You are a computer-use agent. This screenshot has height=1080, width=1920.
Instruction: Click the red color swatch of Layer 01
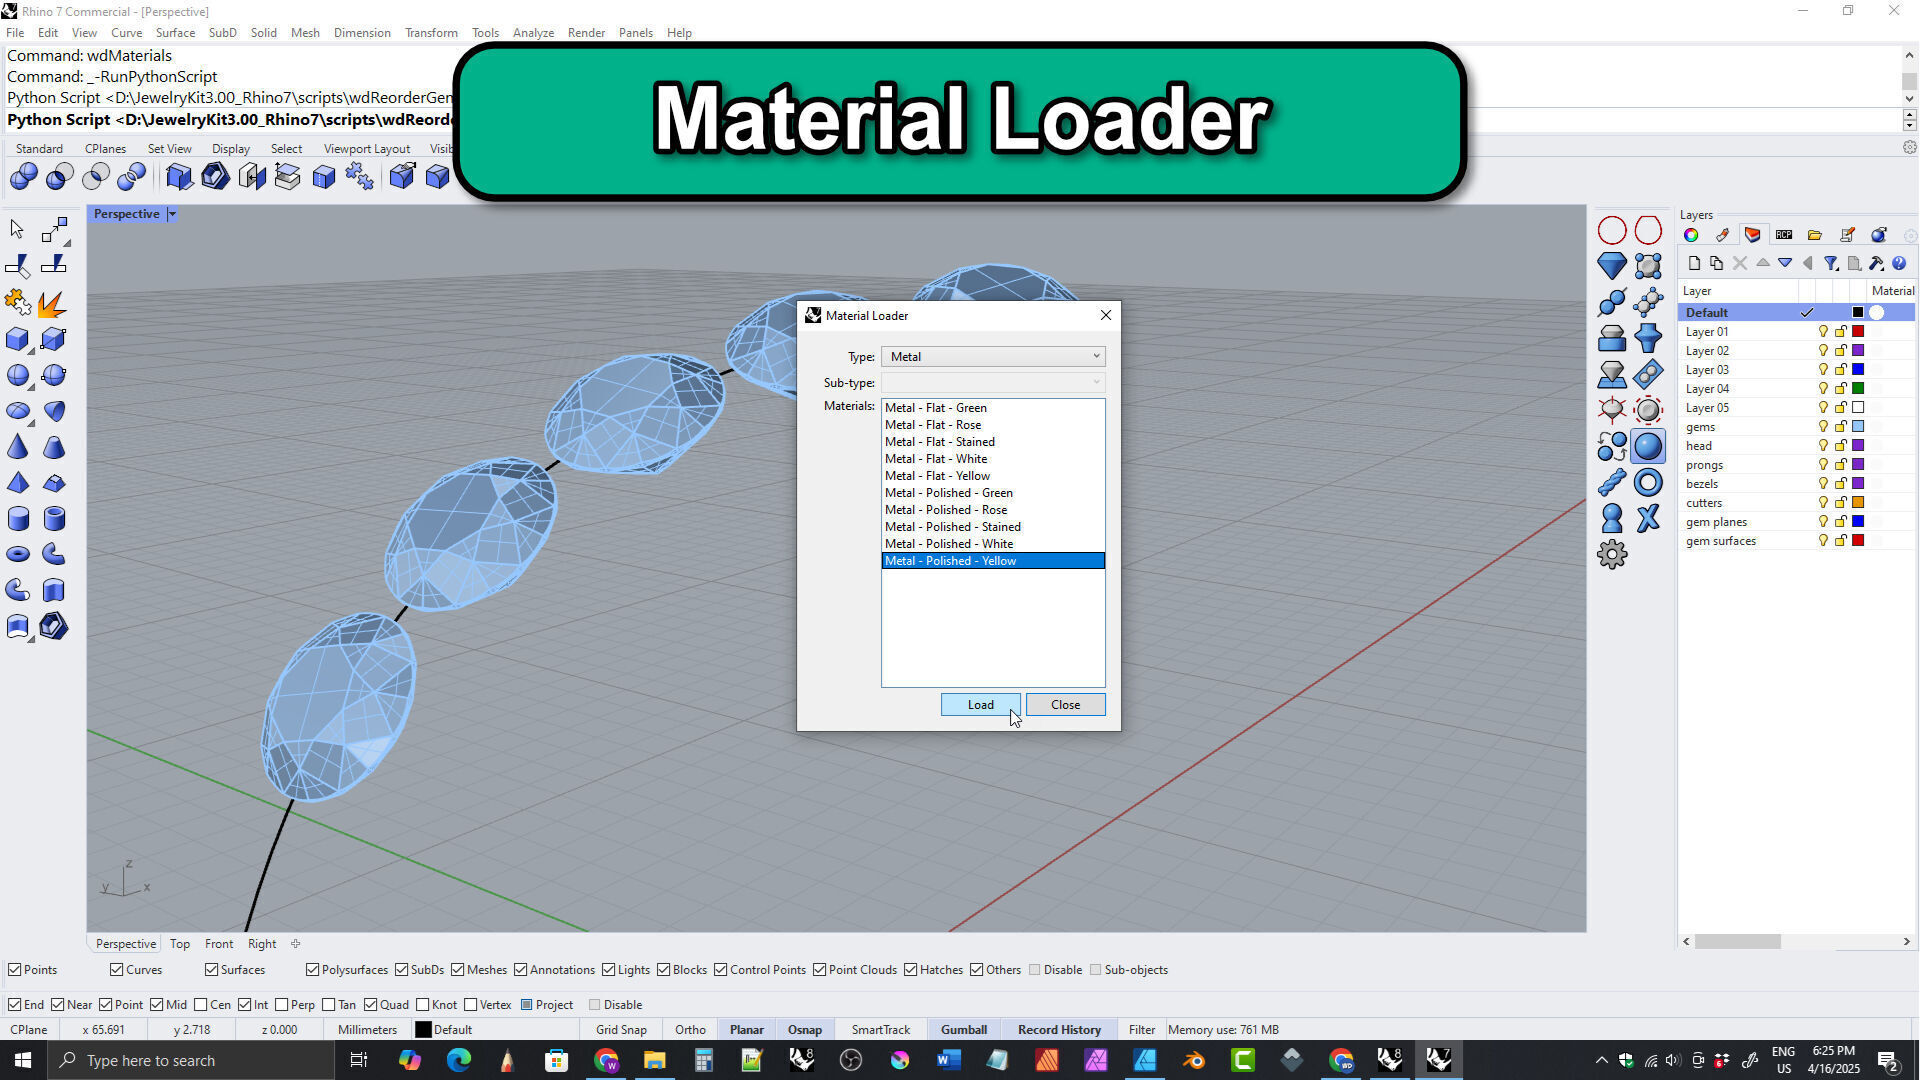coord(1858,332)
